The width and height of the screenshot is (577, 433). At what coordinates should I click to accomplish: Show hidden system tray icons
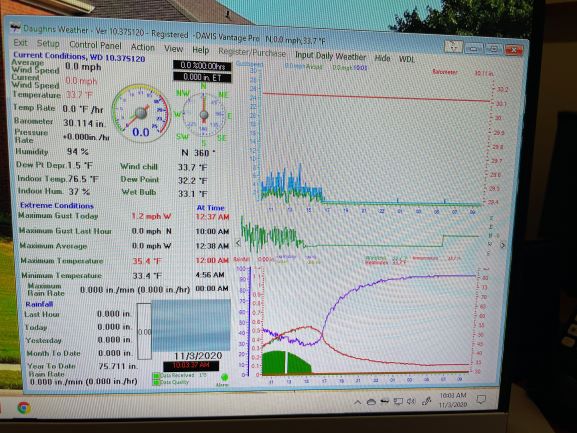(357, 402)
